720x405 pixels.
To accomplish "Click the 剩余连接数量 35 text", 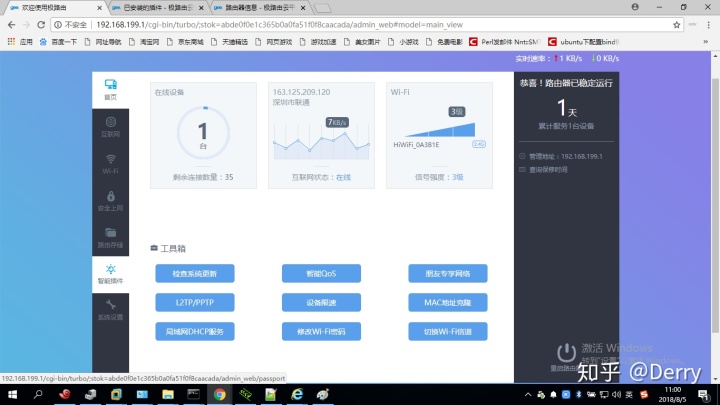I will pyautogui.click(x=203, y=177).
